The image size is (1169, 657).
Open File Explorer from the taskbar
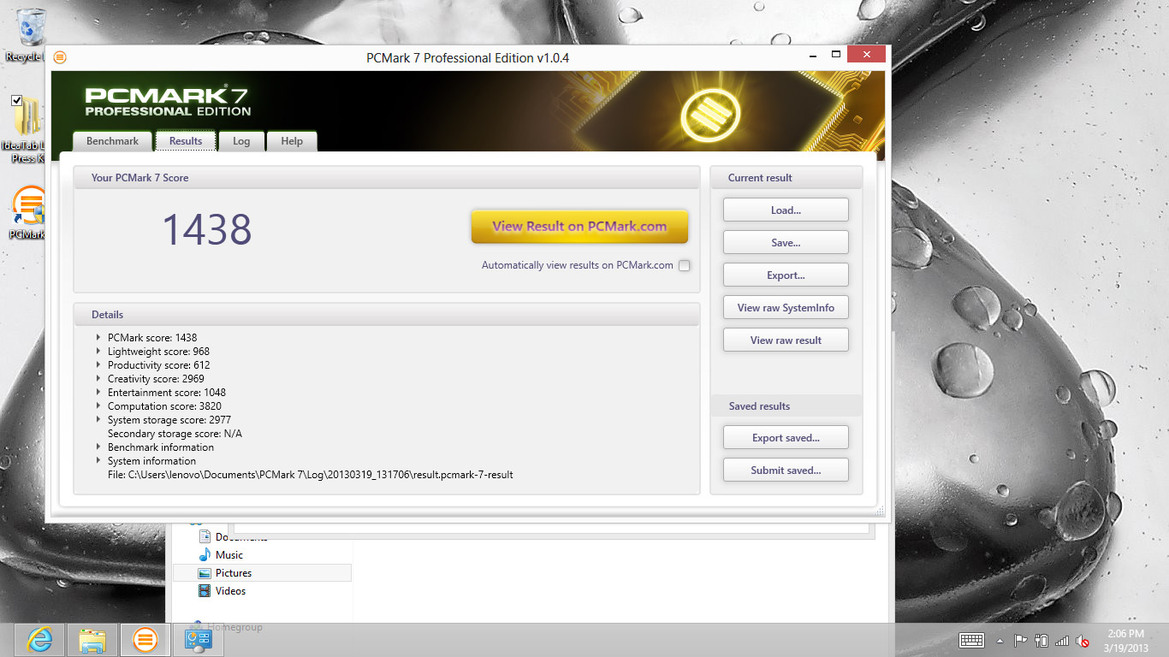pos(92,640)
